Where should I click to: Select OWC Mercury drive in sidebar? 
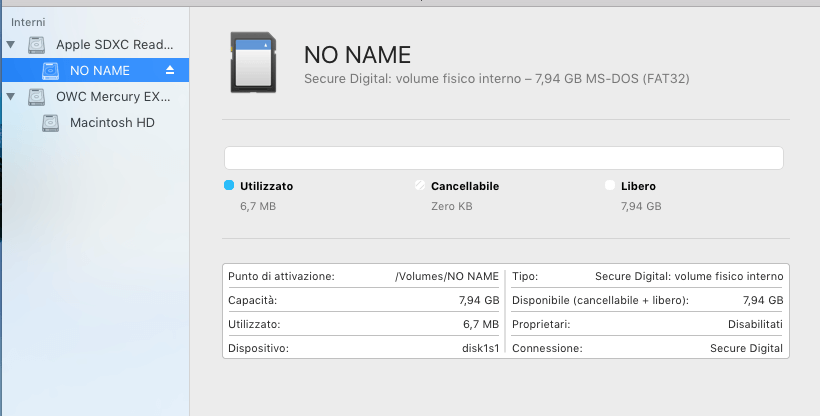coord(114,97)
